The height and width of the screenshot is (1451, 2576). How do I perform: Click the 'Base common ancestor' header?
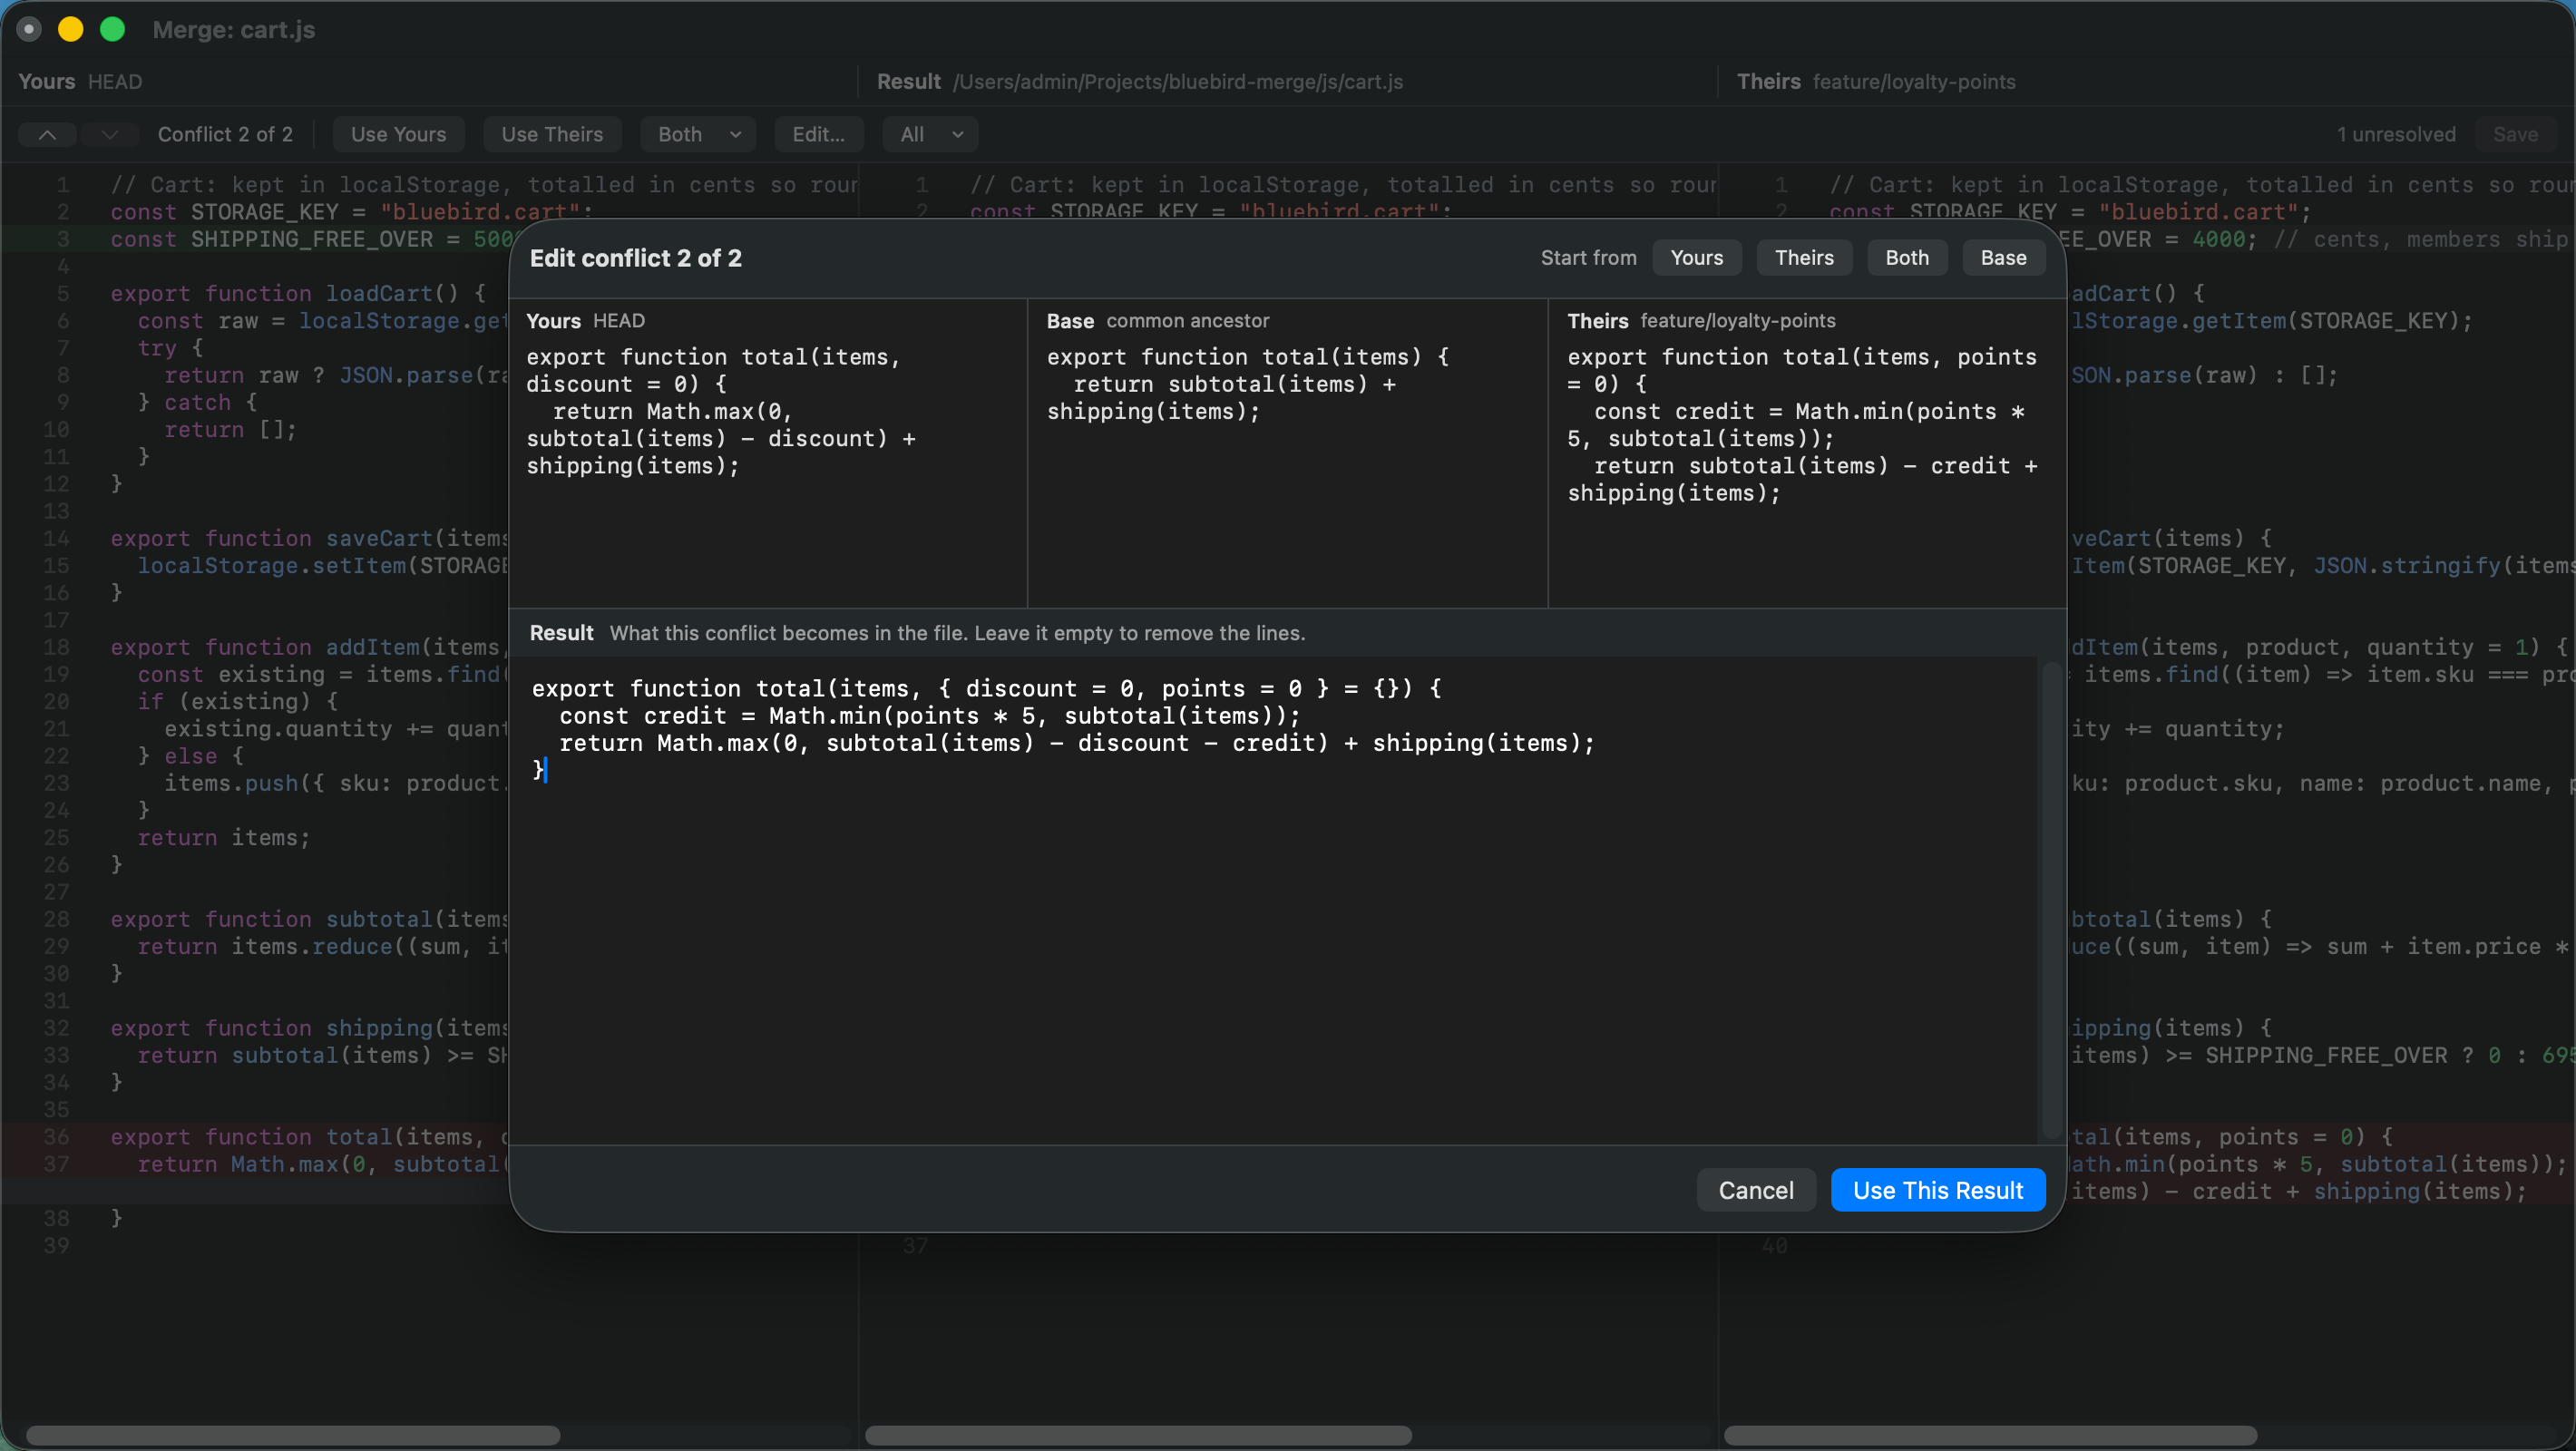click(1157, 321)
